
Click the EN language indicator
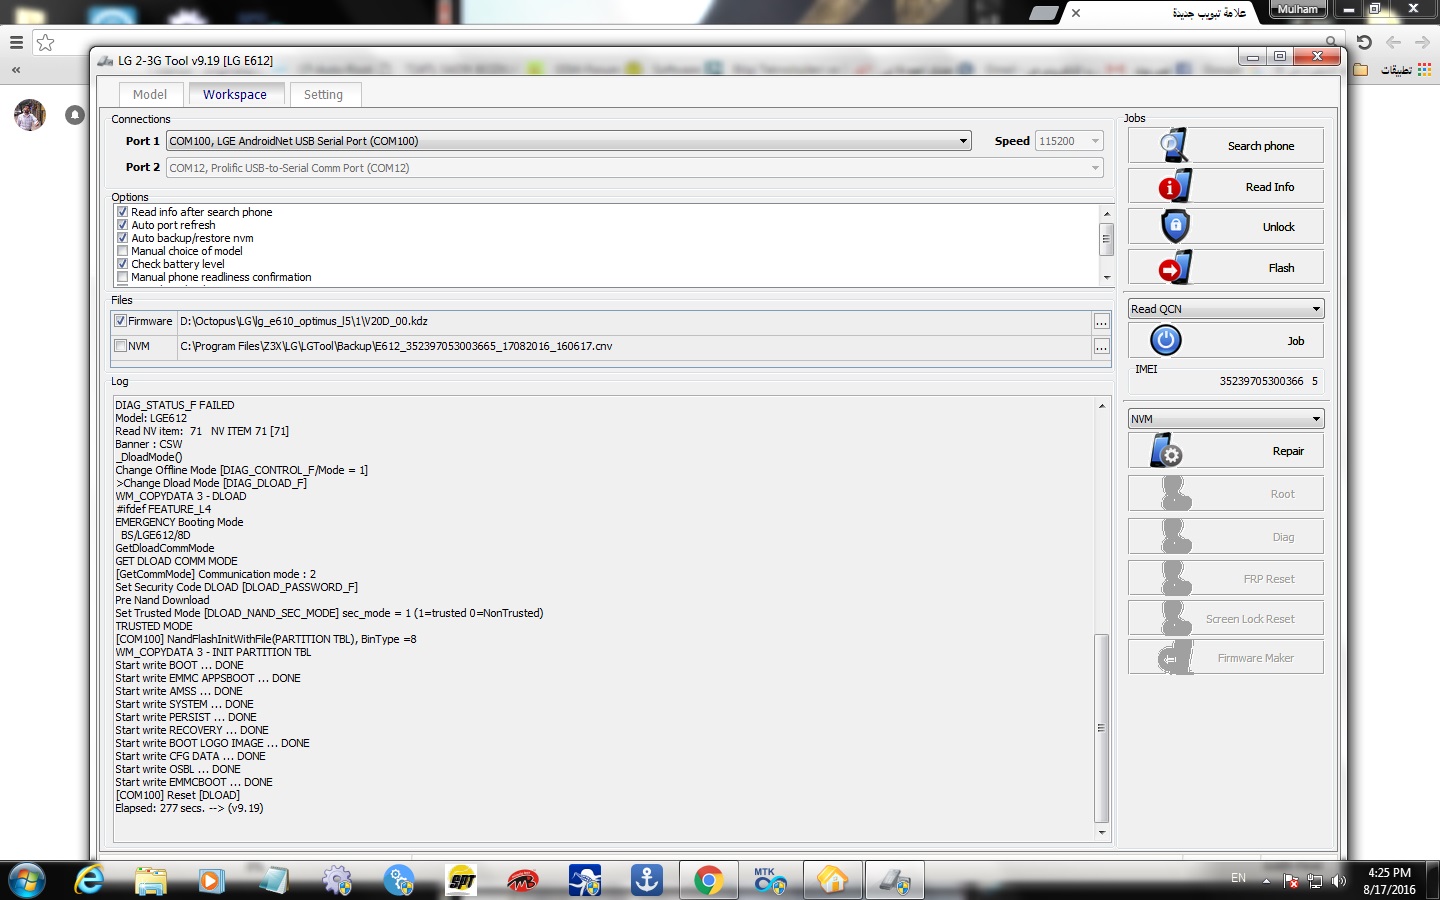(x=1238, y=878)
